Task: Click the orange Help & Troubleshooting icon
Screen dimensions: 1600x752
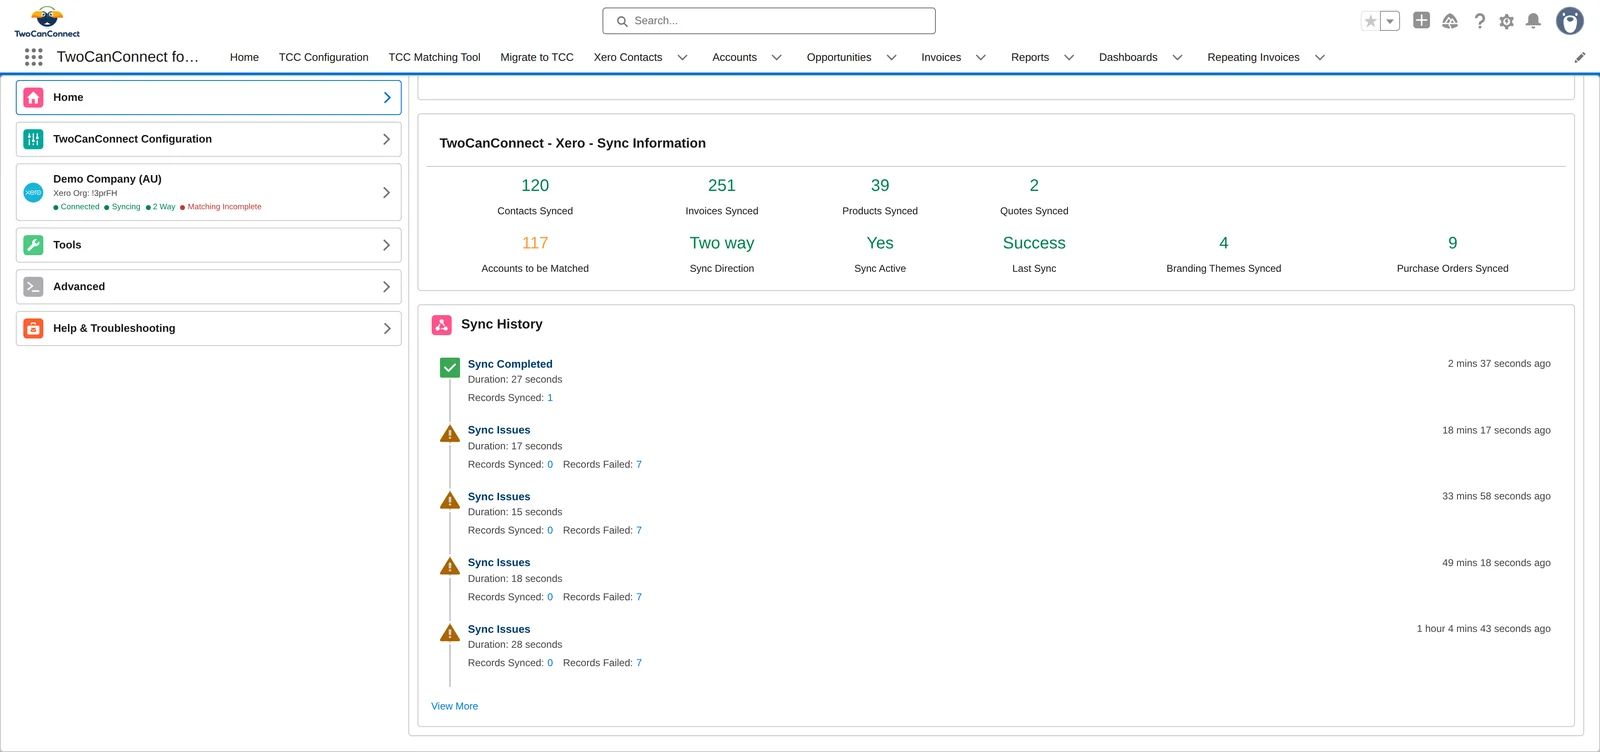Action: [x=33, y=328]
